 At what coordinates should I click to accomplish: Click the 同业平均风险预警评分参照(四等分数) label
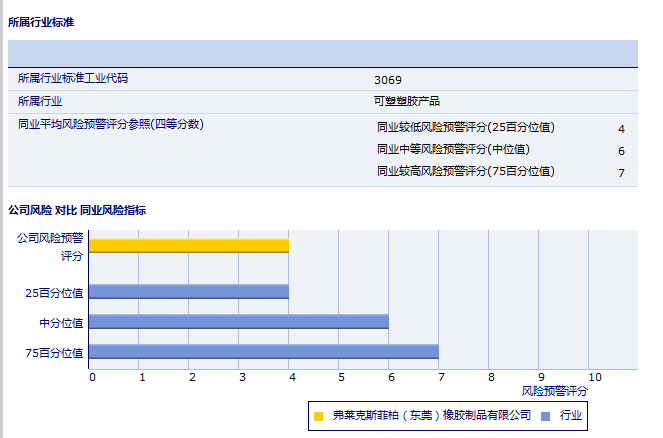click(111, 125)
